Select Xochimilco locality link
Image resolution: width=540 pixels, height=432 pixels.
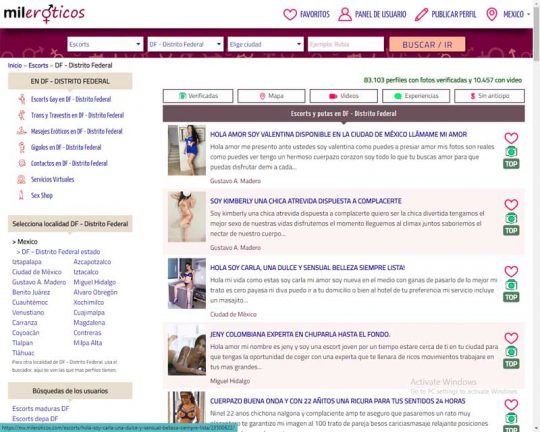click(x=89, y=302)
